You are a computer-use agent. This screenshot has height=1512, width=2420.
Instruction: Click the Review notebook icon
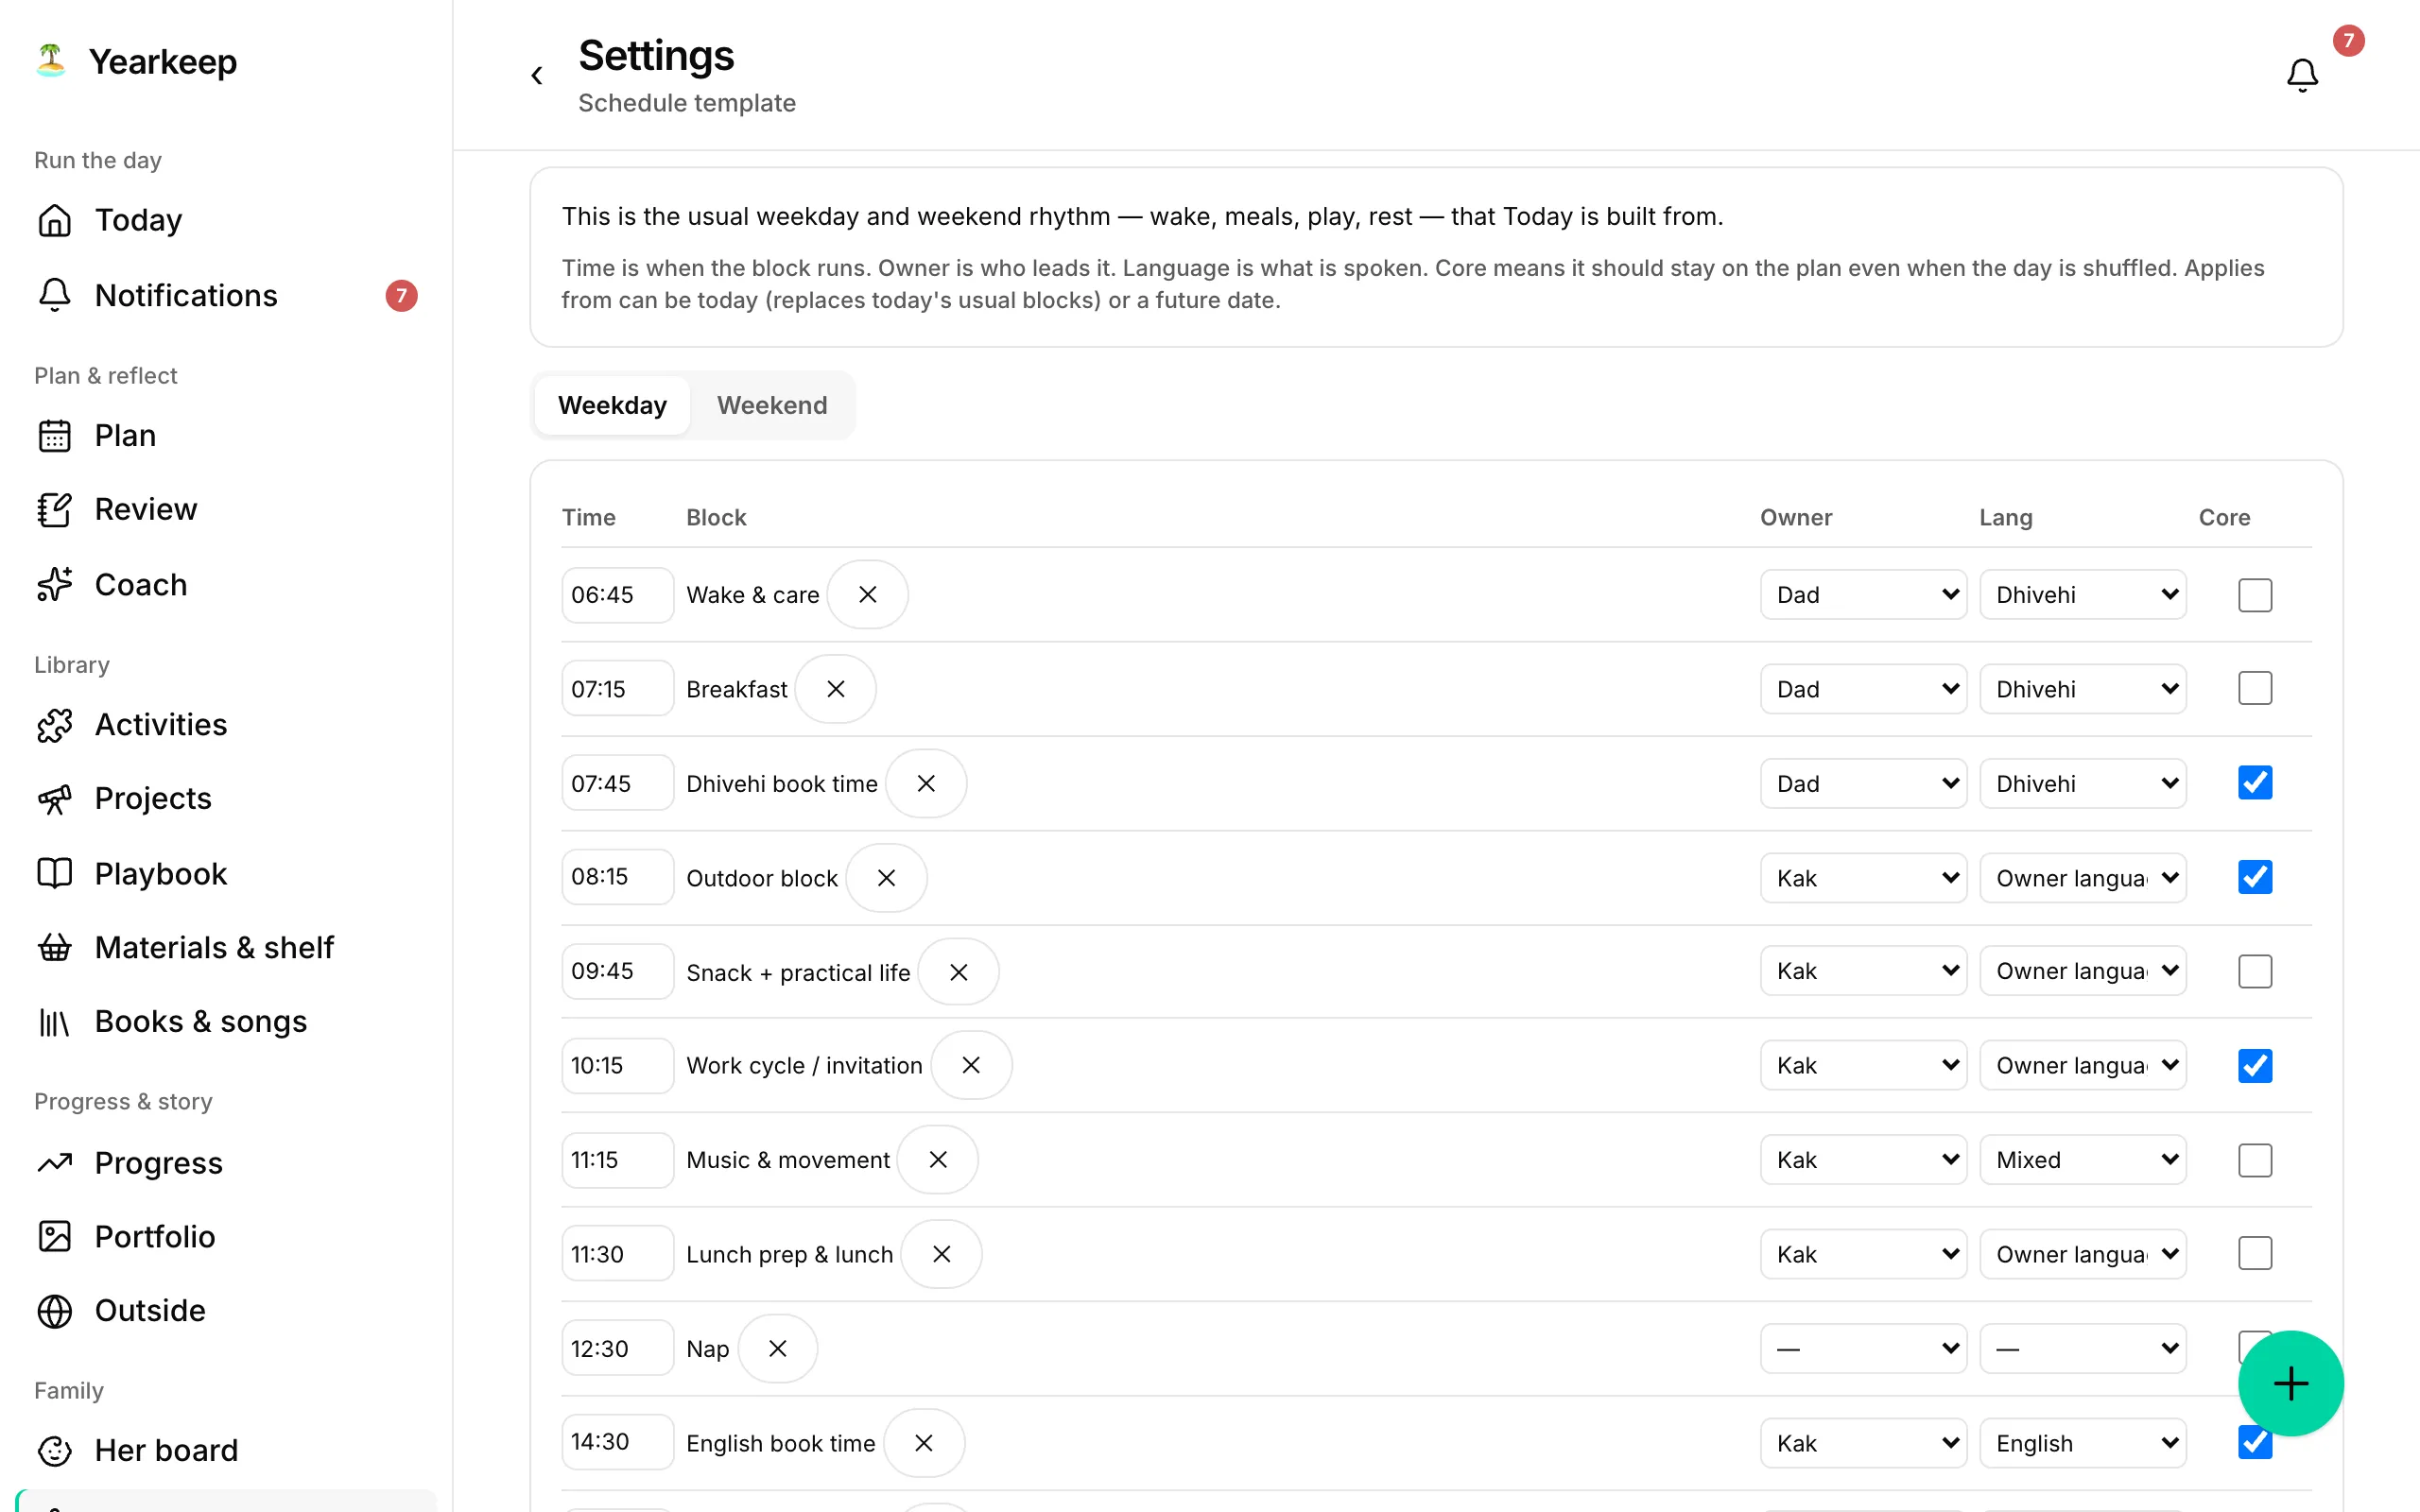pos(55,510)
